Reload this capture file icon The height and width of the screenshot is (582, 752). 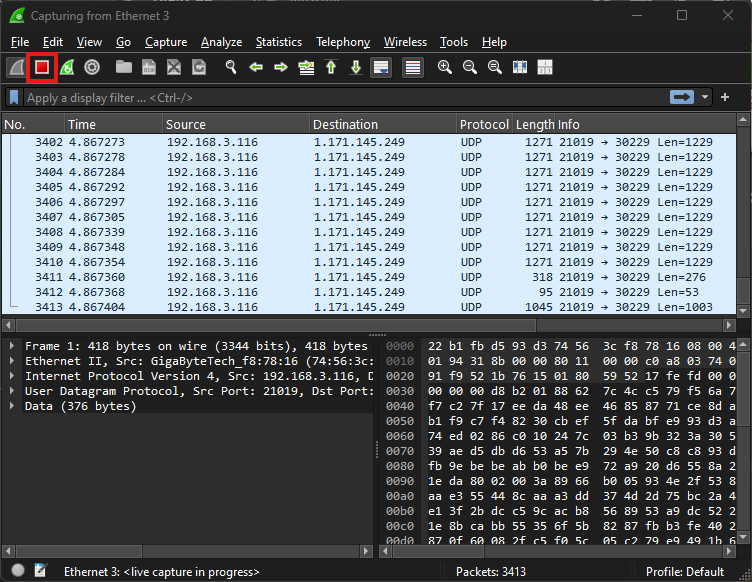pos(199,68)
